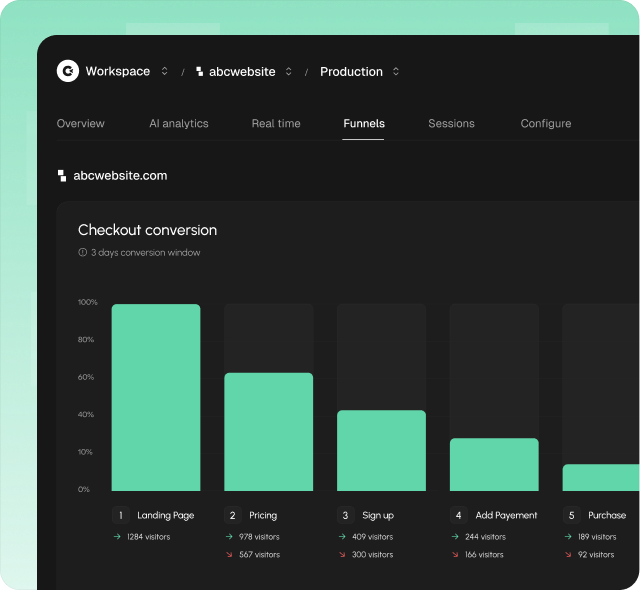Click the Pricing funnel bar

pos(269,432)
